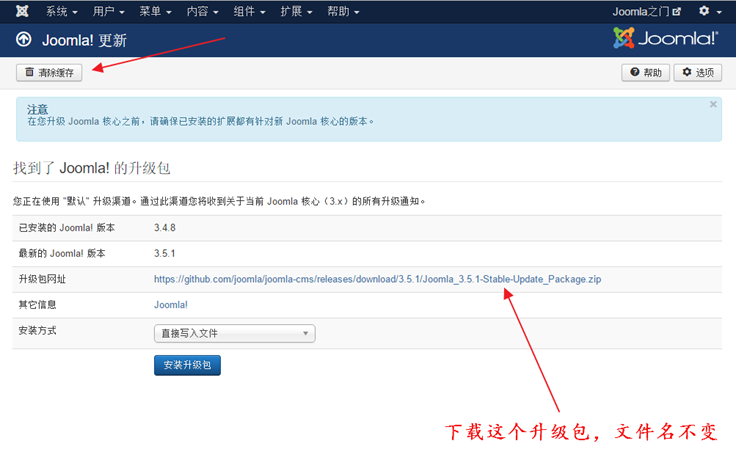Click the GitHub update package zip link

[x=378, y=279]
